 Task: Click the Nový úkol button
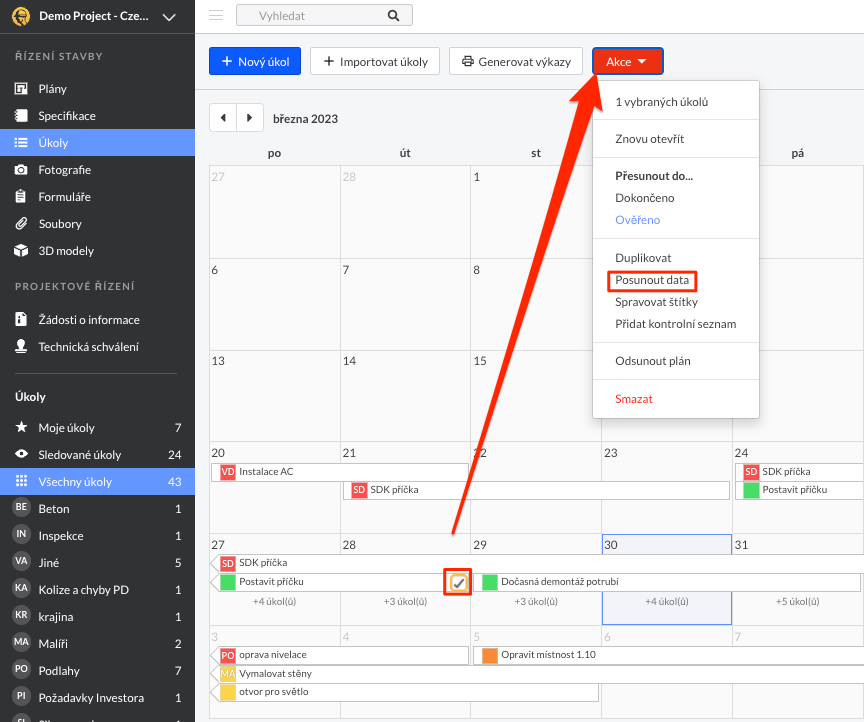tap(254, 62)
